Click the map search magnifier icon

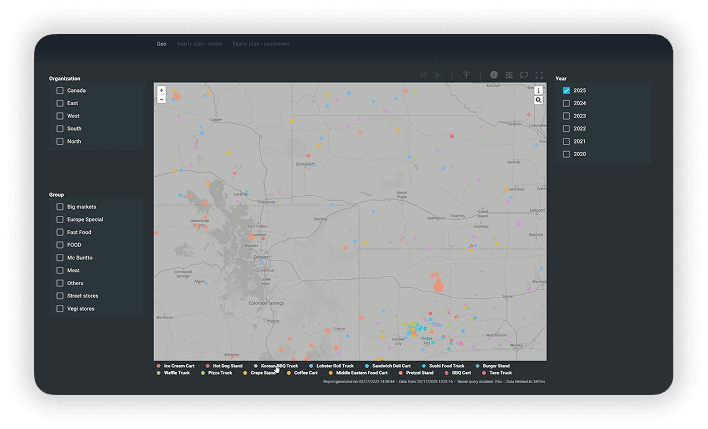pyautogui.click(x=539, y=100)
